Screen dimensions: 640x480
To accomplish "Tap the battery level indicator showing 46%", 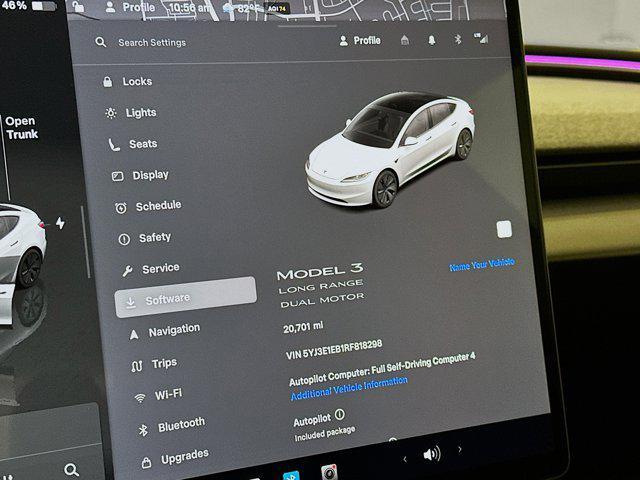I will pyautogui.click(x=28, y=5).
